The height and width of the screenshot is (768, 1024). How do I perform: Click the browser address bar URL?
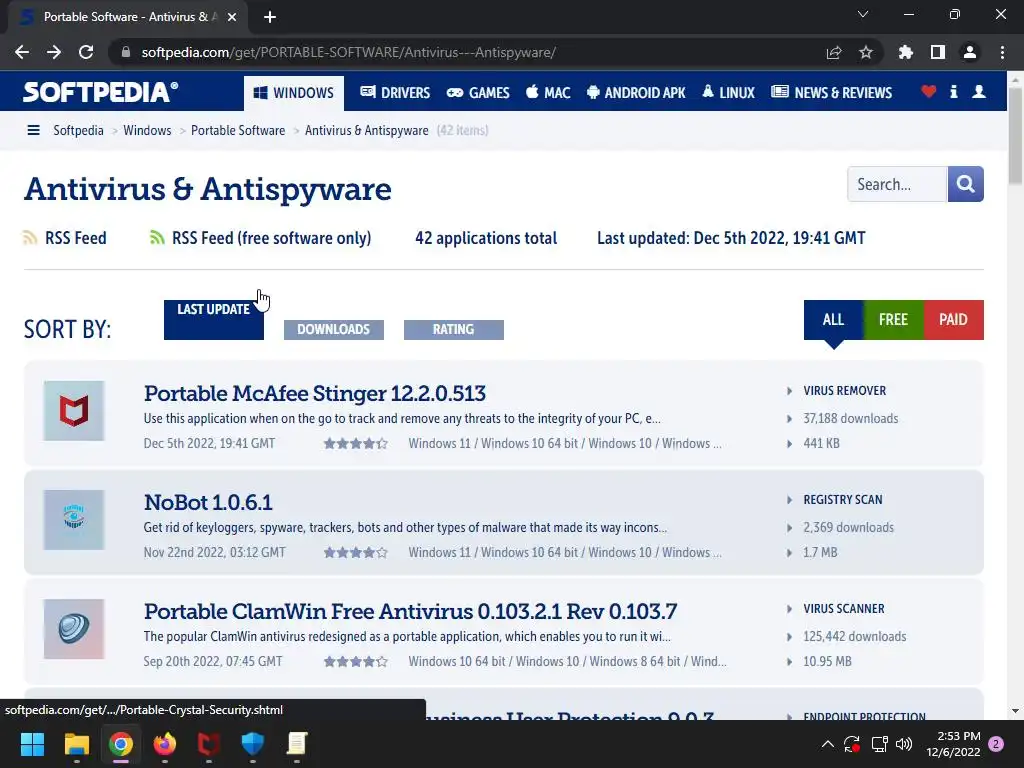(x=349, y=52)
